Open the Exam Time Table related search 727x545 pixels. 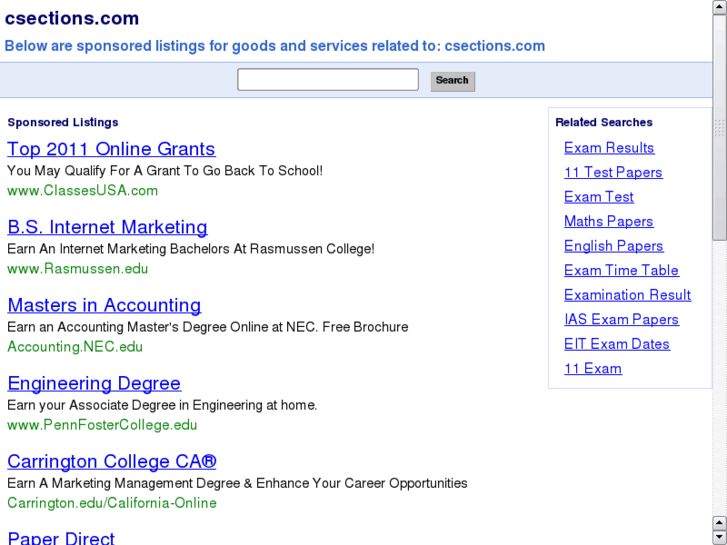coord(621,270)
